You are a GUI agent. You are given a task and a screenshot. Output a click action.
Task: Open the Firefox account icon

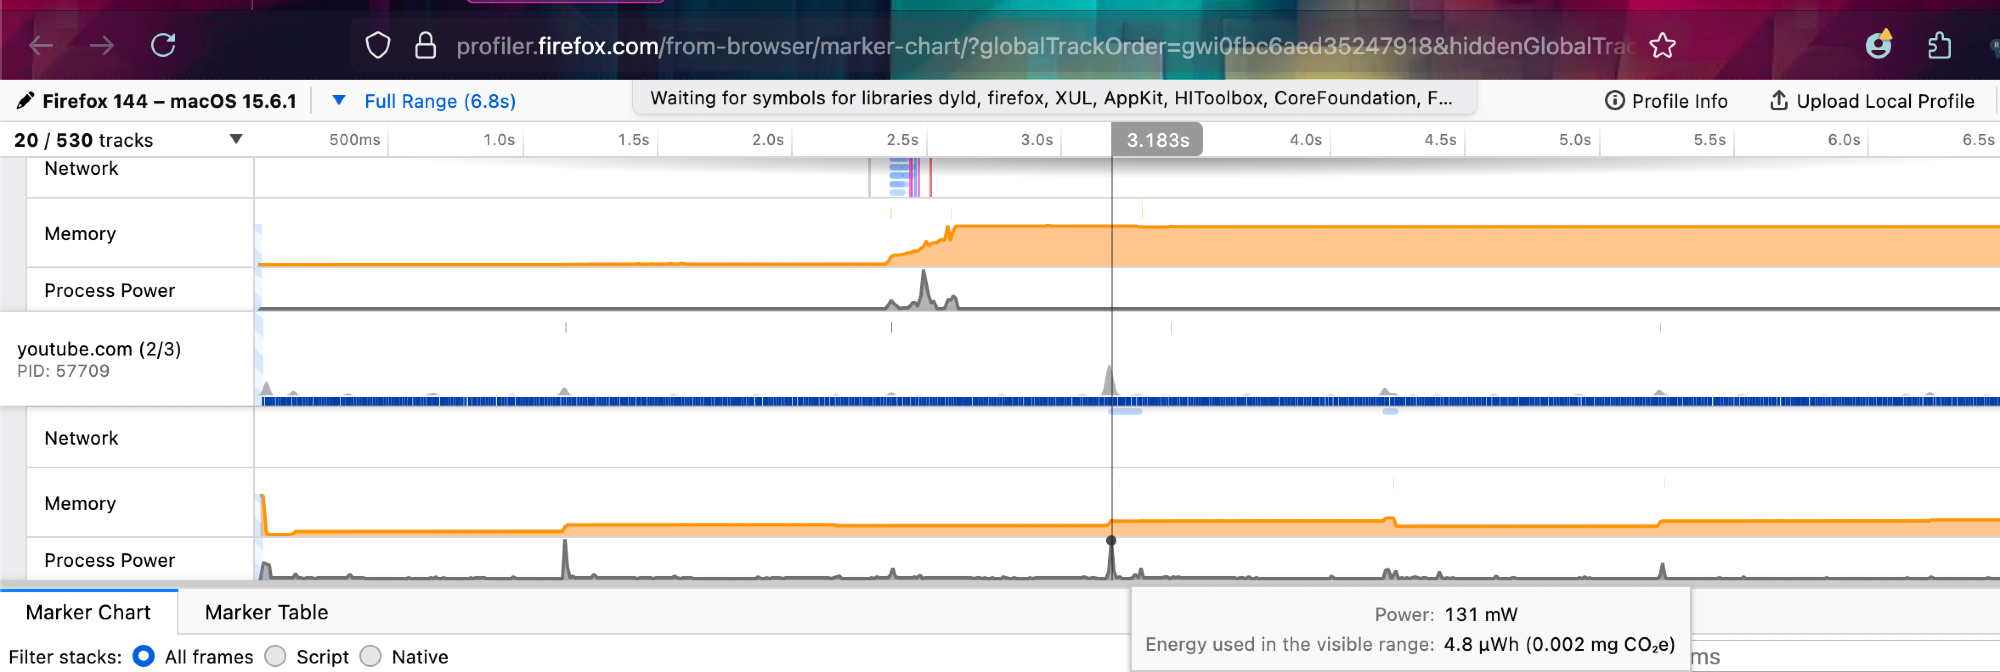pyautogui.click(x=1879, y=45)
